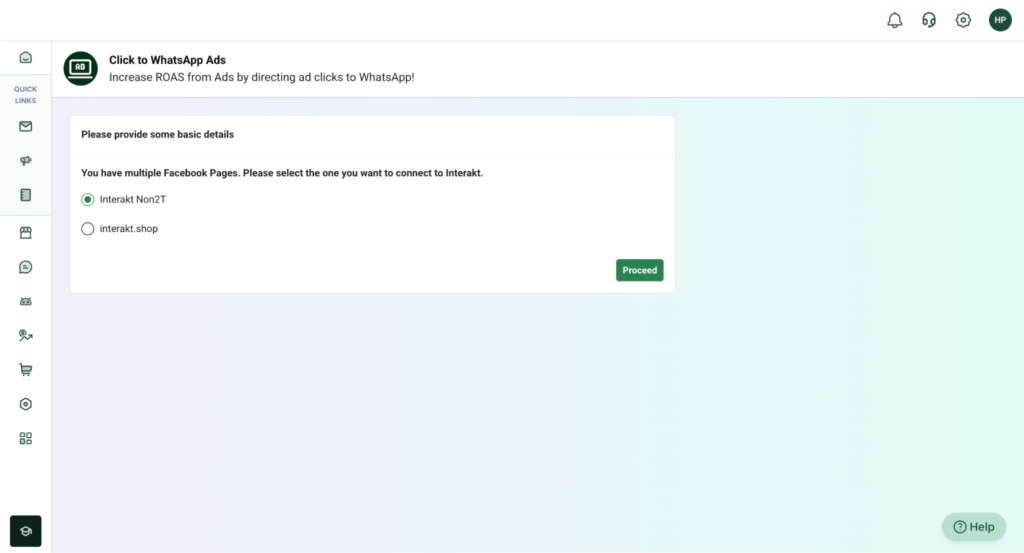Open the inbox envelope icon
1024x553 pixels.
25,127
